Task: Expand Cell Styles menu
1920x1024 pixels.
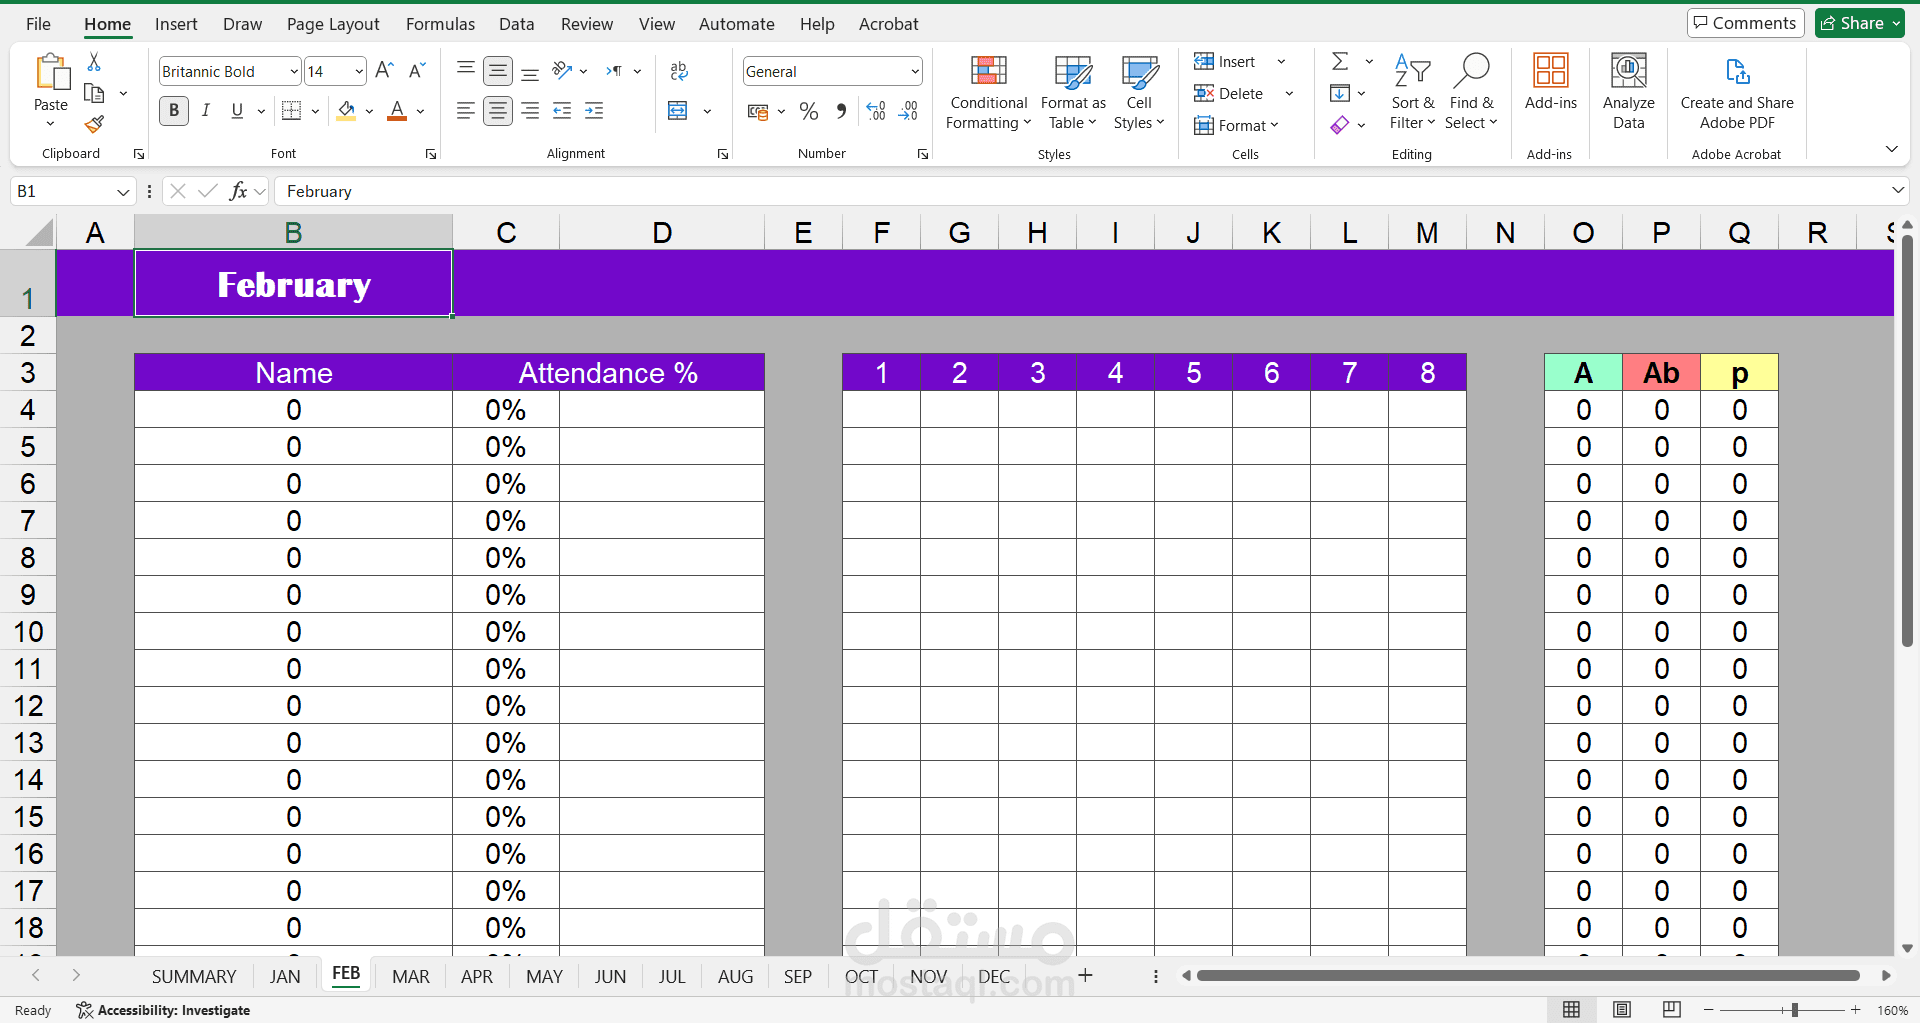Action: click(x=1139, y=91)
